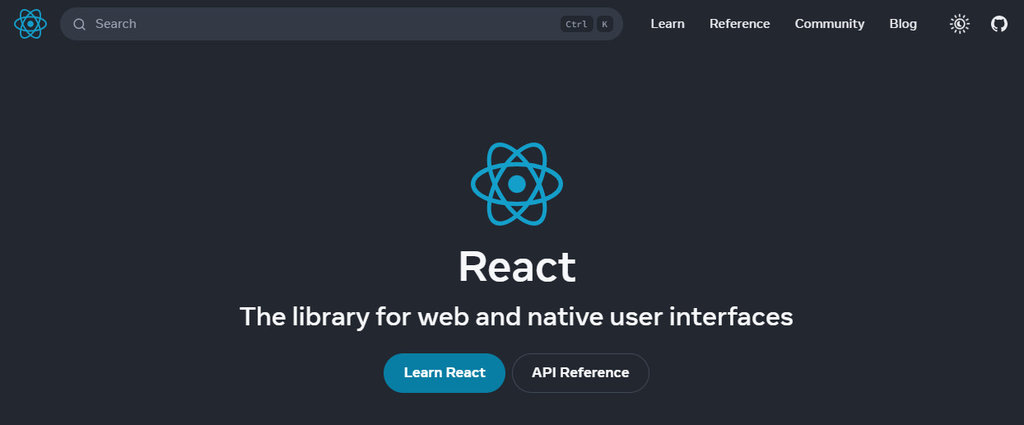
Task: Click the magnifying glass search icon
Action: point(80,24)
